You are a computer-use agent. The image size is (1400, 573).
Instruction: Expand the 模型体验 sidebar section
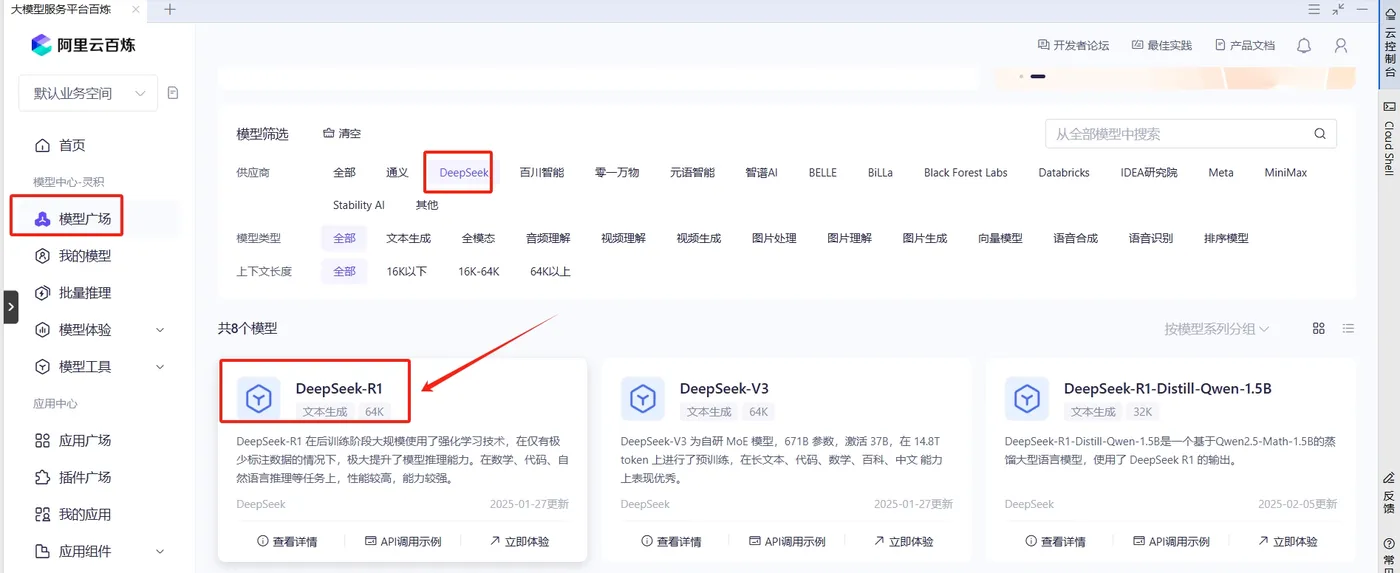click(160, 330)
